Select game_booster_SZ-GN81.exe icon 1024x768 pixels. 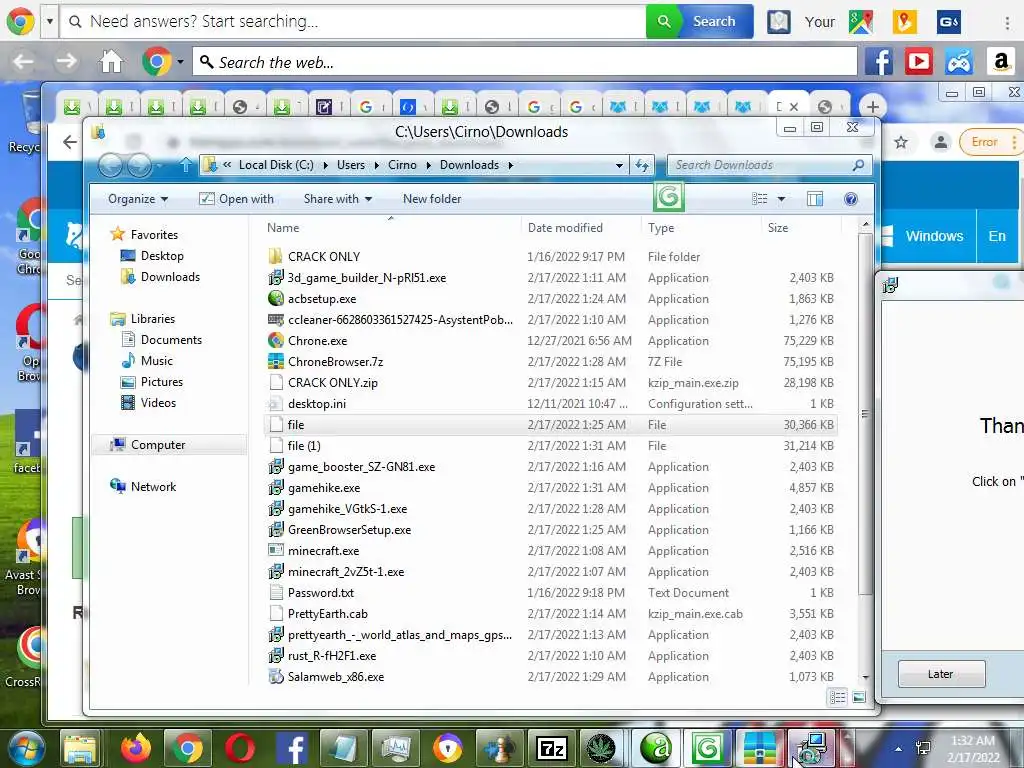pyautogui.click(x=276, y=466)
